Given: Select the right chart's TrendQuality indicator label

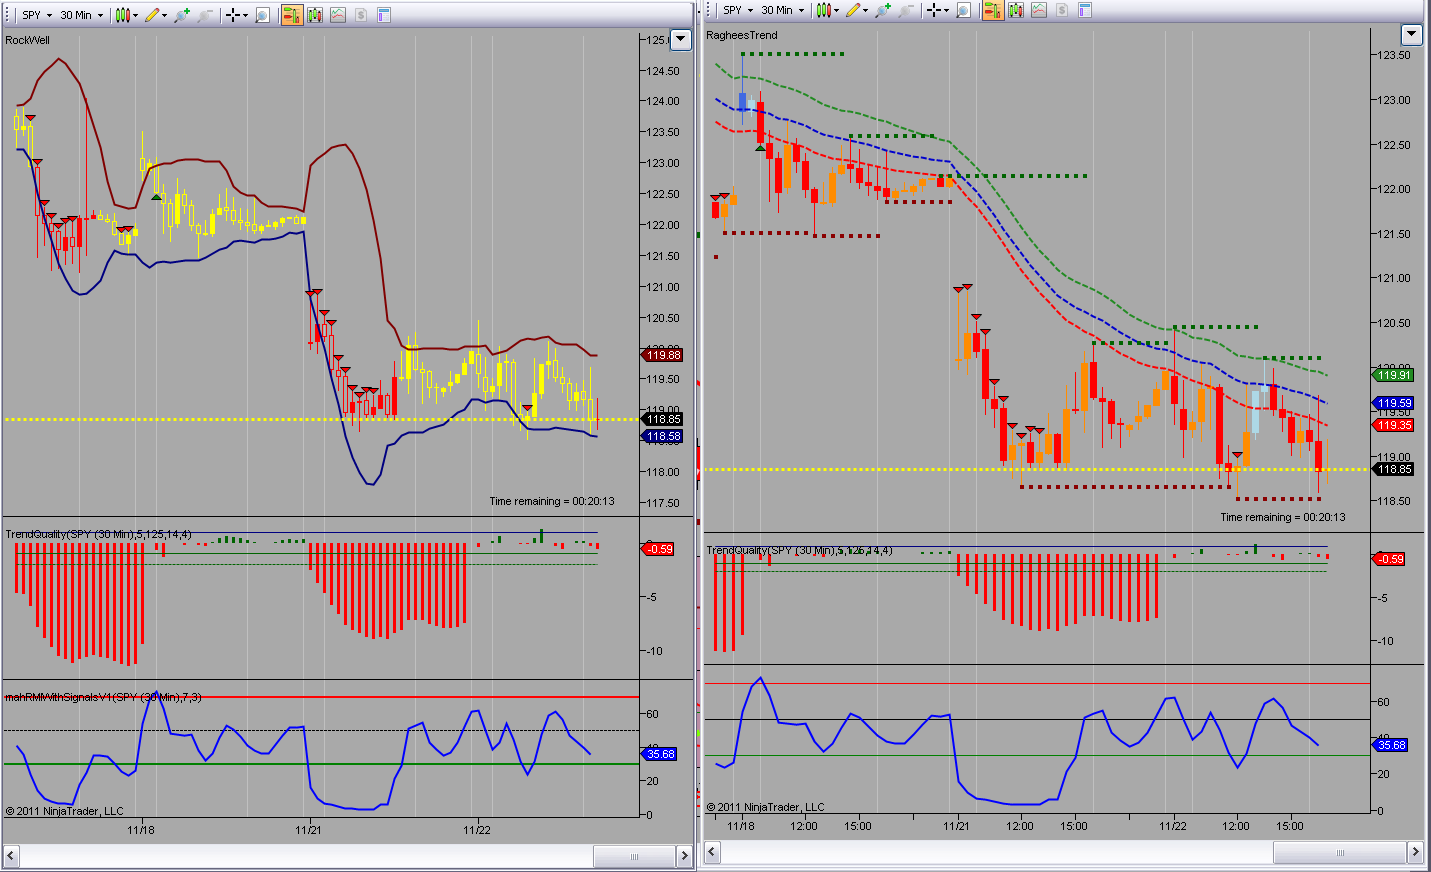Looking at the screenshot, I should 799,550.
